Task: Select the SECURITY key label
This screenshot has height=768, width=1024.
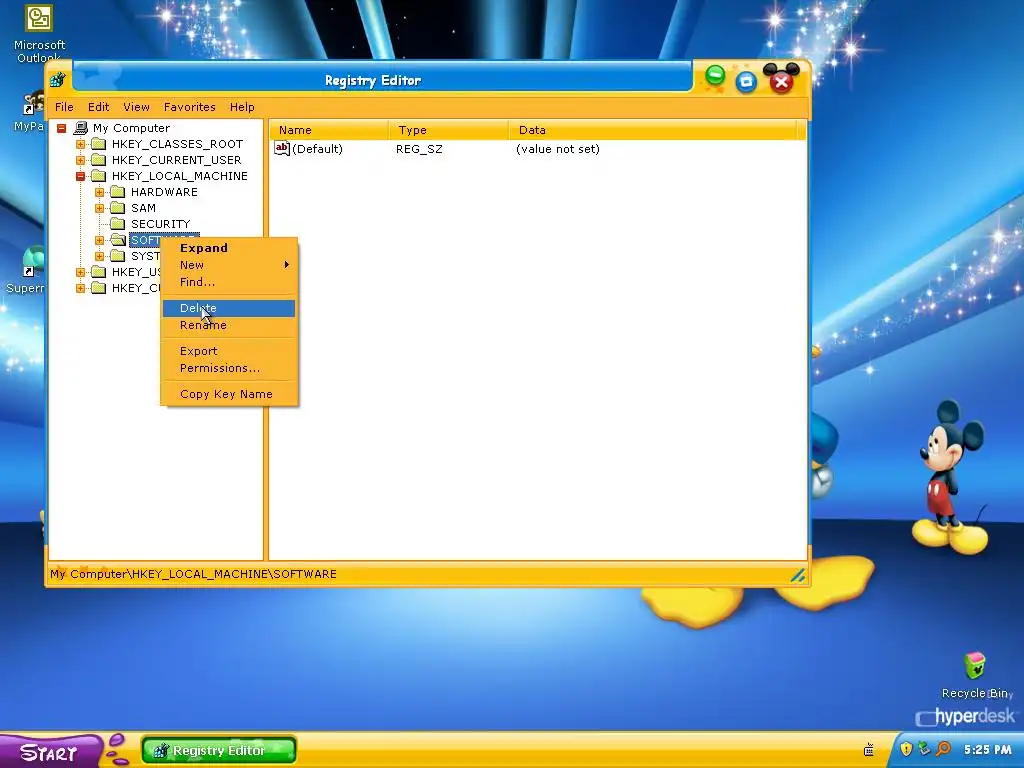Action: coord(161,224)
